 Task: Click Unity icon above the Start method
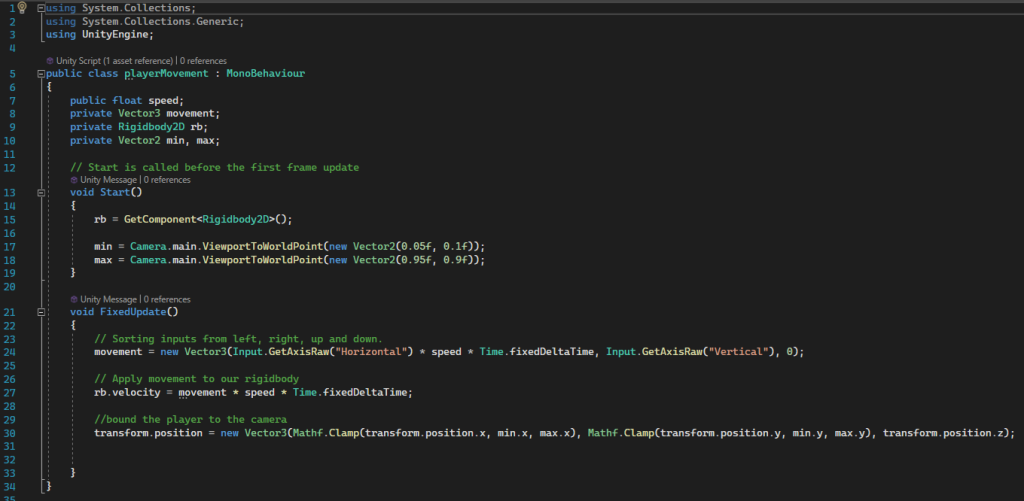(x=74, y=180)
